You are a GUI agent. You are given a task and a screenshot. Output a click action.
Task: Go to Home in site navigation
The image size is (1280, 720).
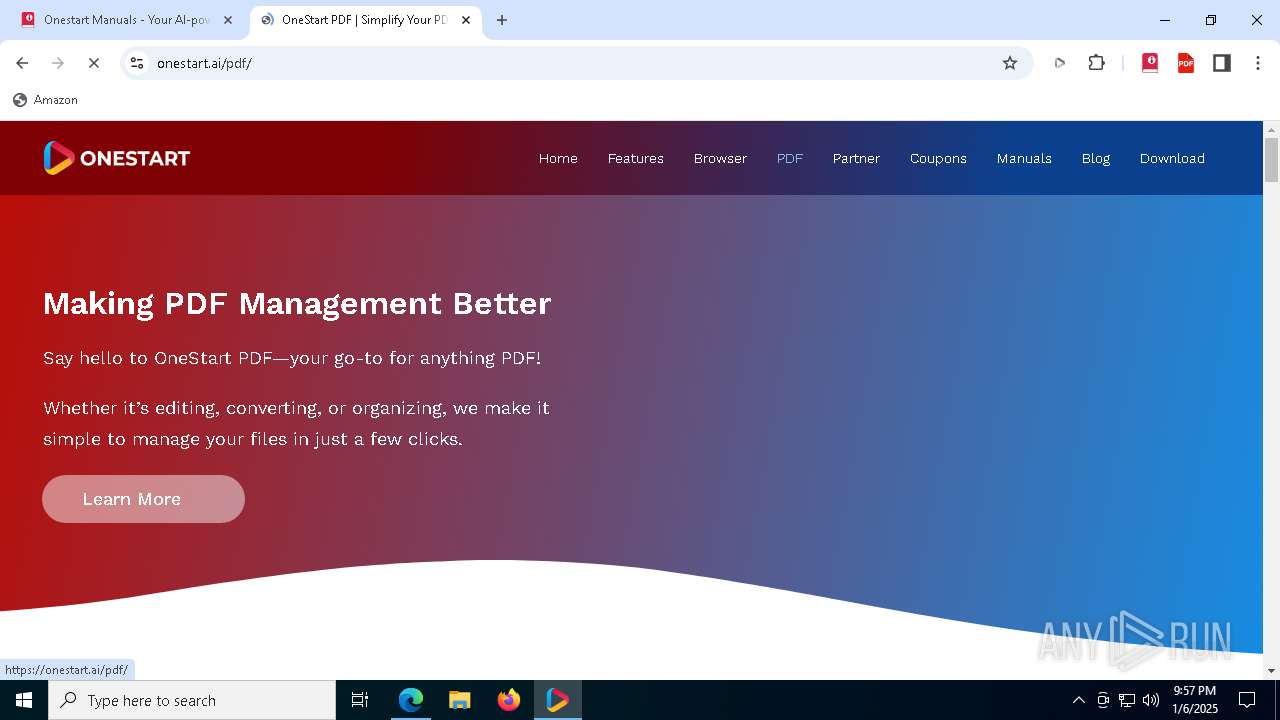pos(558,158)
